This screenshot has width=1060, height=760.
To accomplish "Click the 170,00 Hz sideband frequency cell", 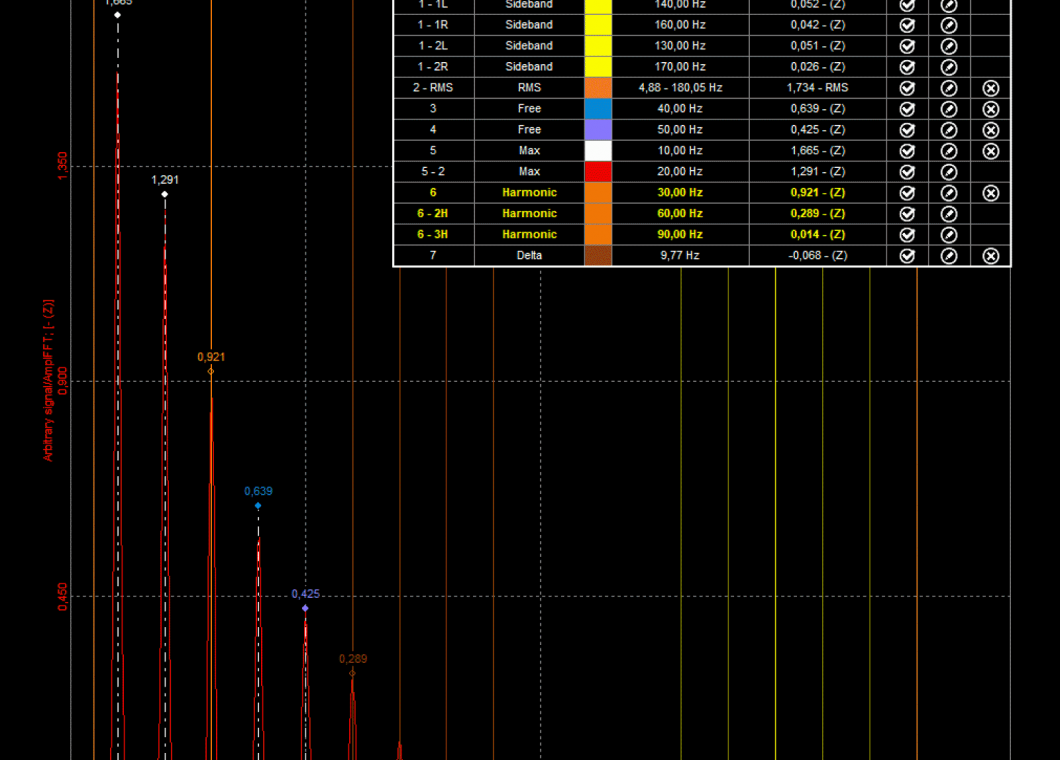I will coord(680,67).
